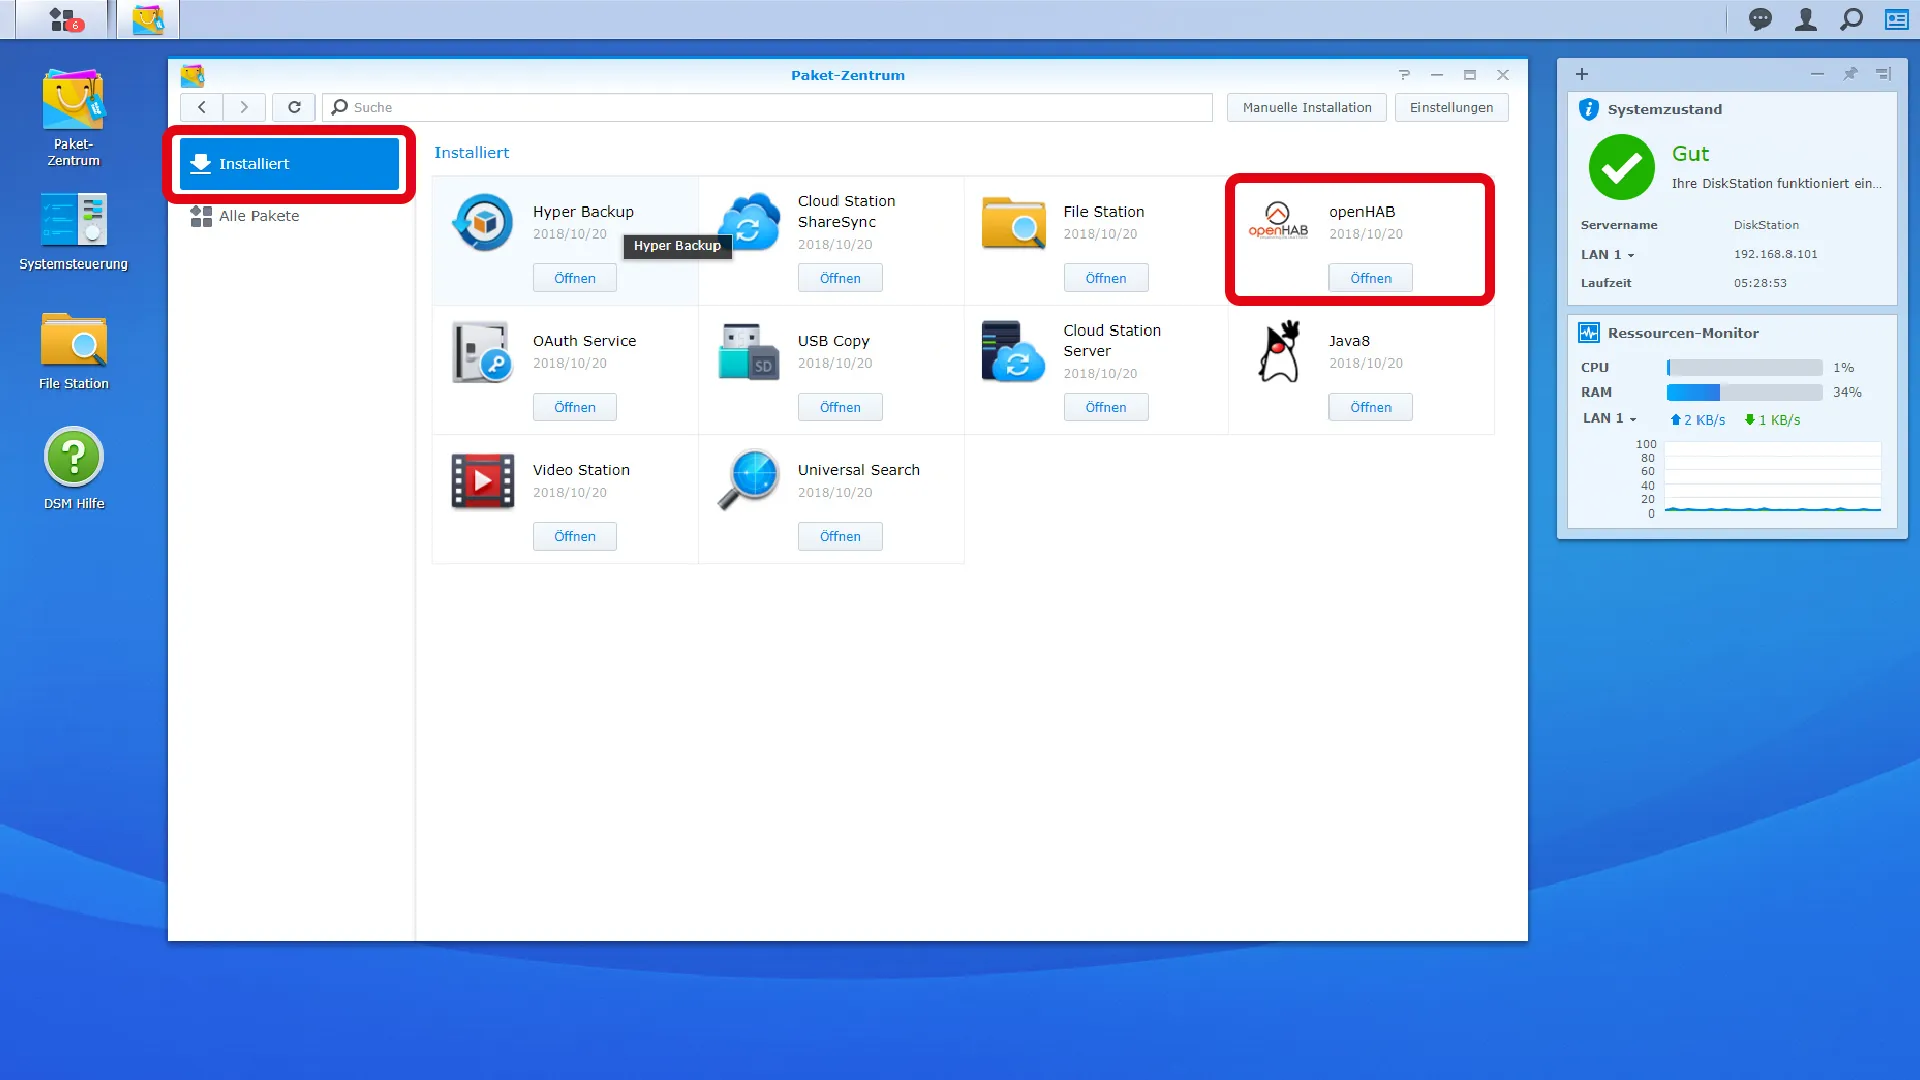Click the CPU usage bar
Viewport: 1920px width, 1080px height.
click(1744, 368)
